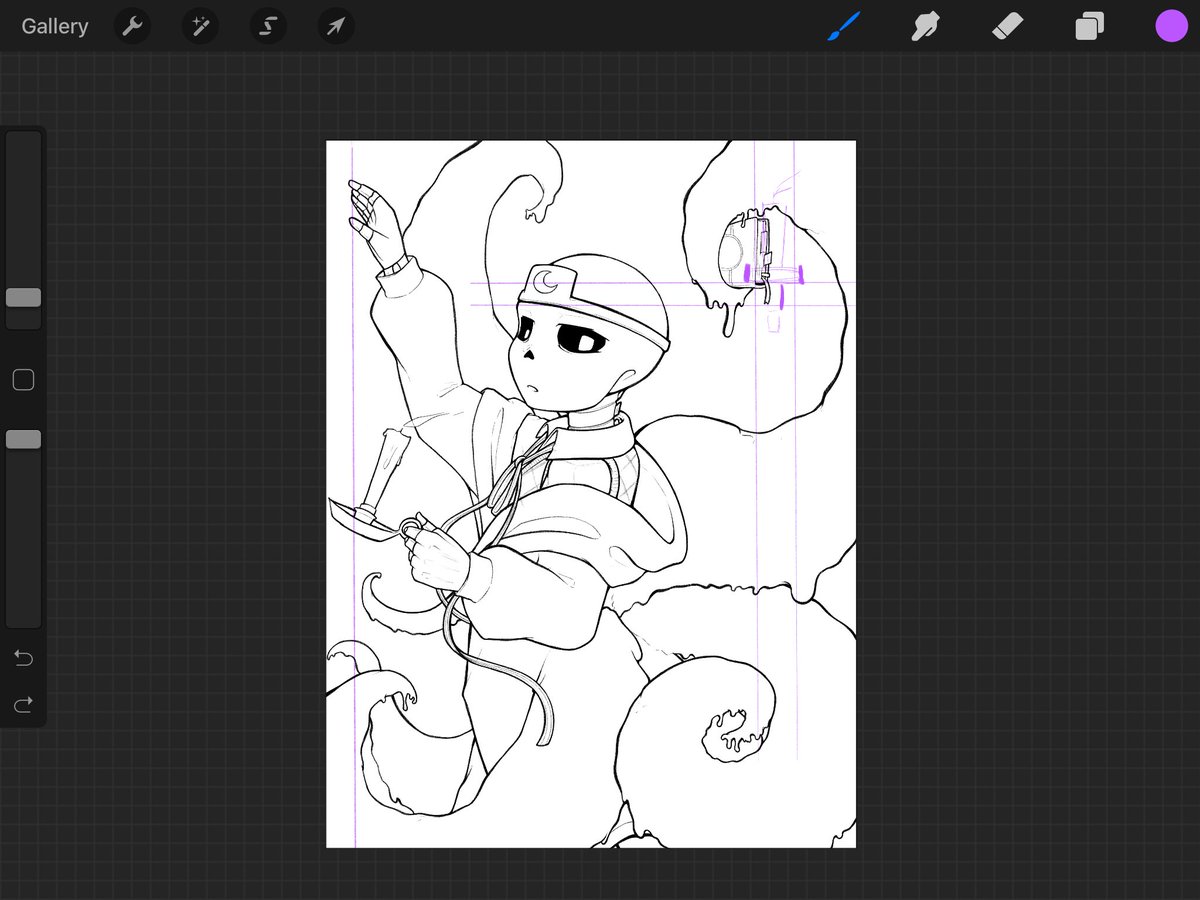The height and width of the screenshot is (900, 1200).
Task: Undo the last stroke
Action: tap(23, 658)
